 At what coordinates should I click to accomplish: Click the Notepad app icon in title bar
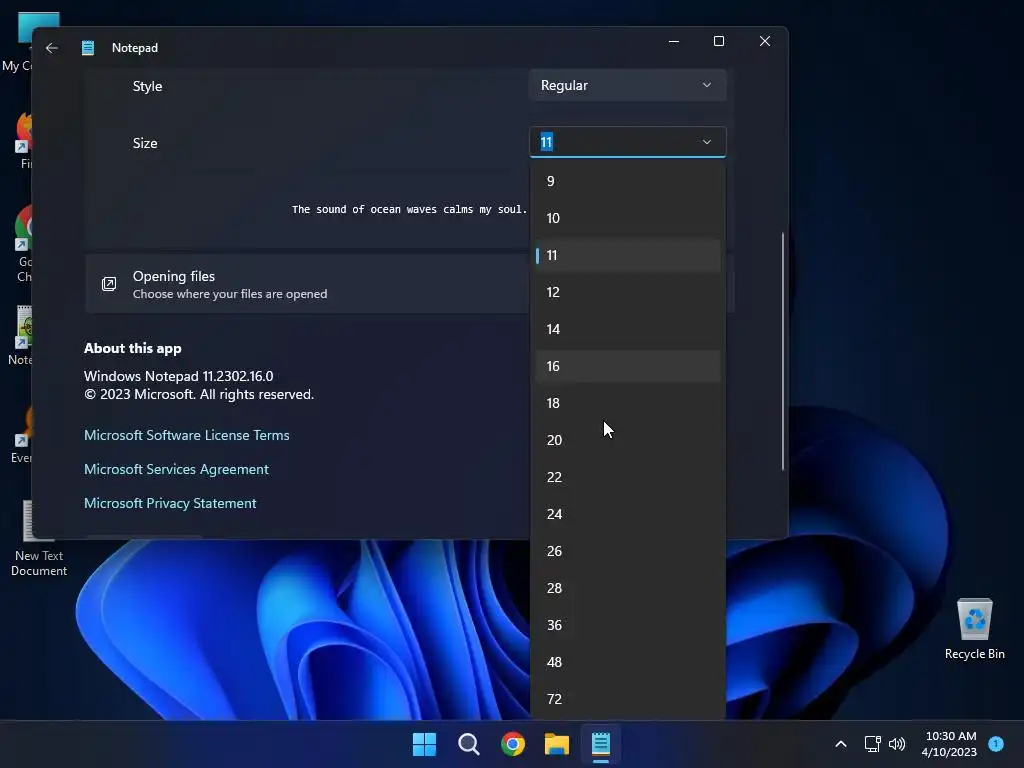click(88, 48)
